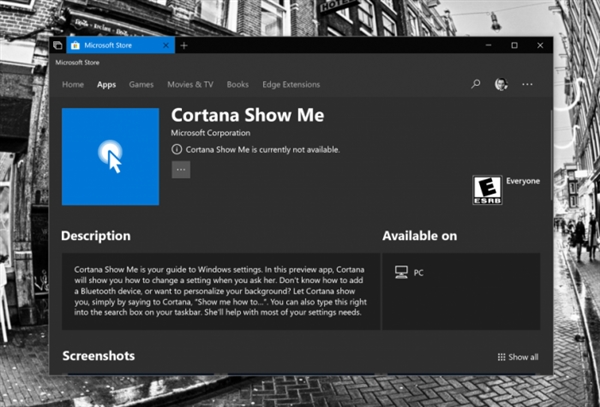Open the See more ellipsis menu
This screenshot has width=600, height=407.
pyautogui.click(x=527, y=84)
